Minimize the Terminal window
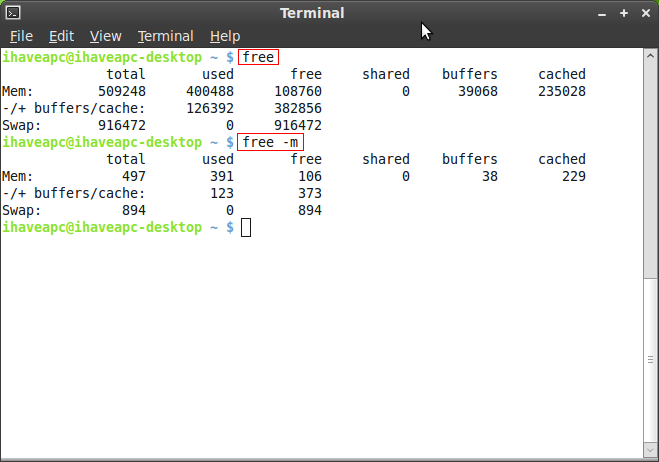659x462 pixels. point(602,13)
